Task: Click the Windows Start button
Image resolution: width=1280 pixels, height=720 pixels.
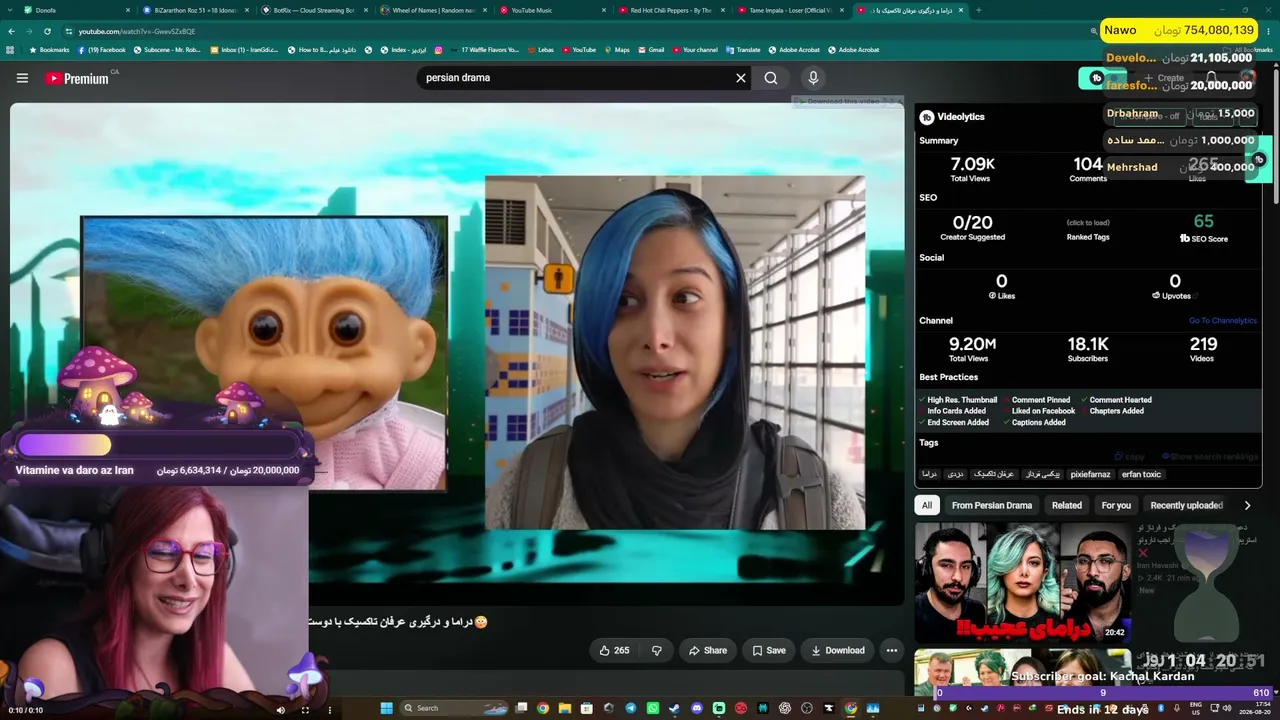Action: coord(387,708)
